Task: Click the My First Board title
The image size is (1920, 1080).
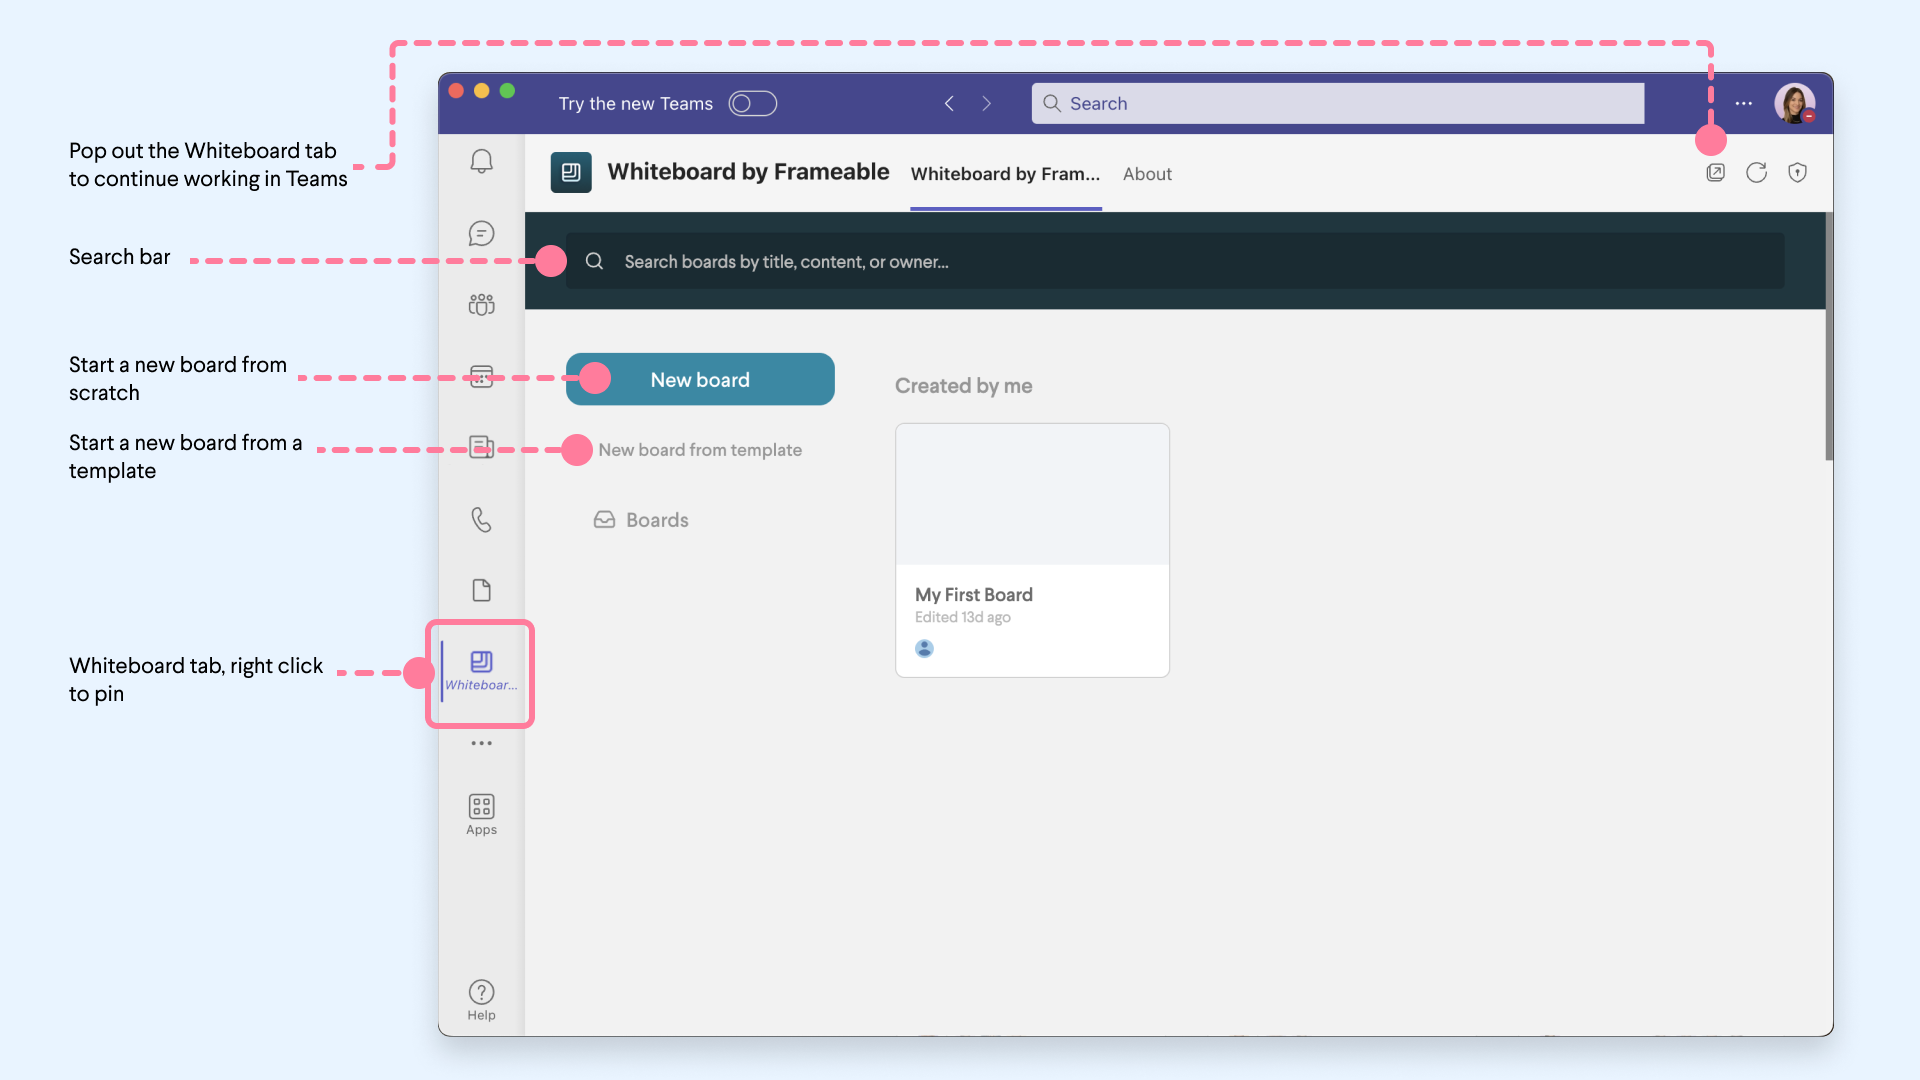Action: point(973,595)
